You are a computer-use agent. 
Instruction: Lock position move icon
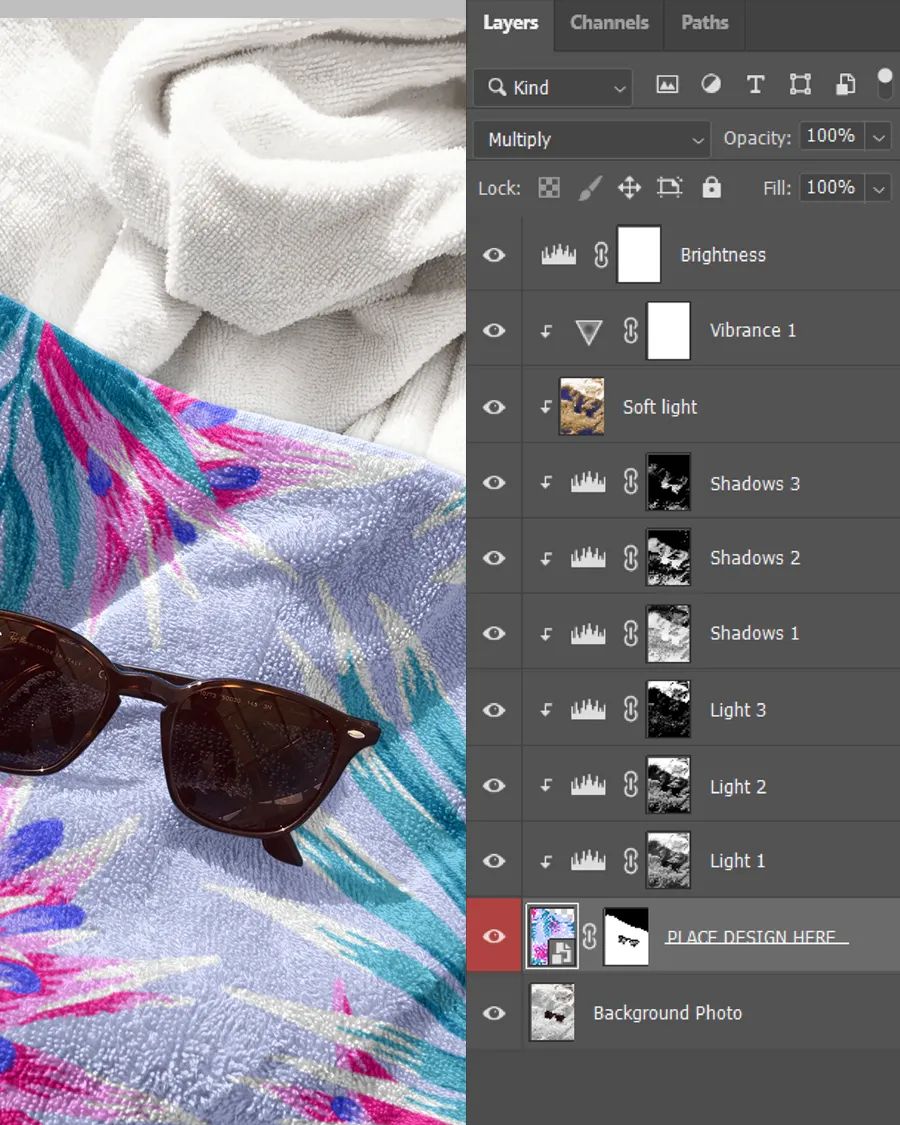click(629, 188)
